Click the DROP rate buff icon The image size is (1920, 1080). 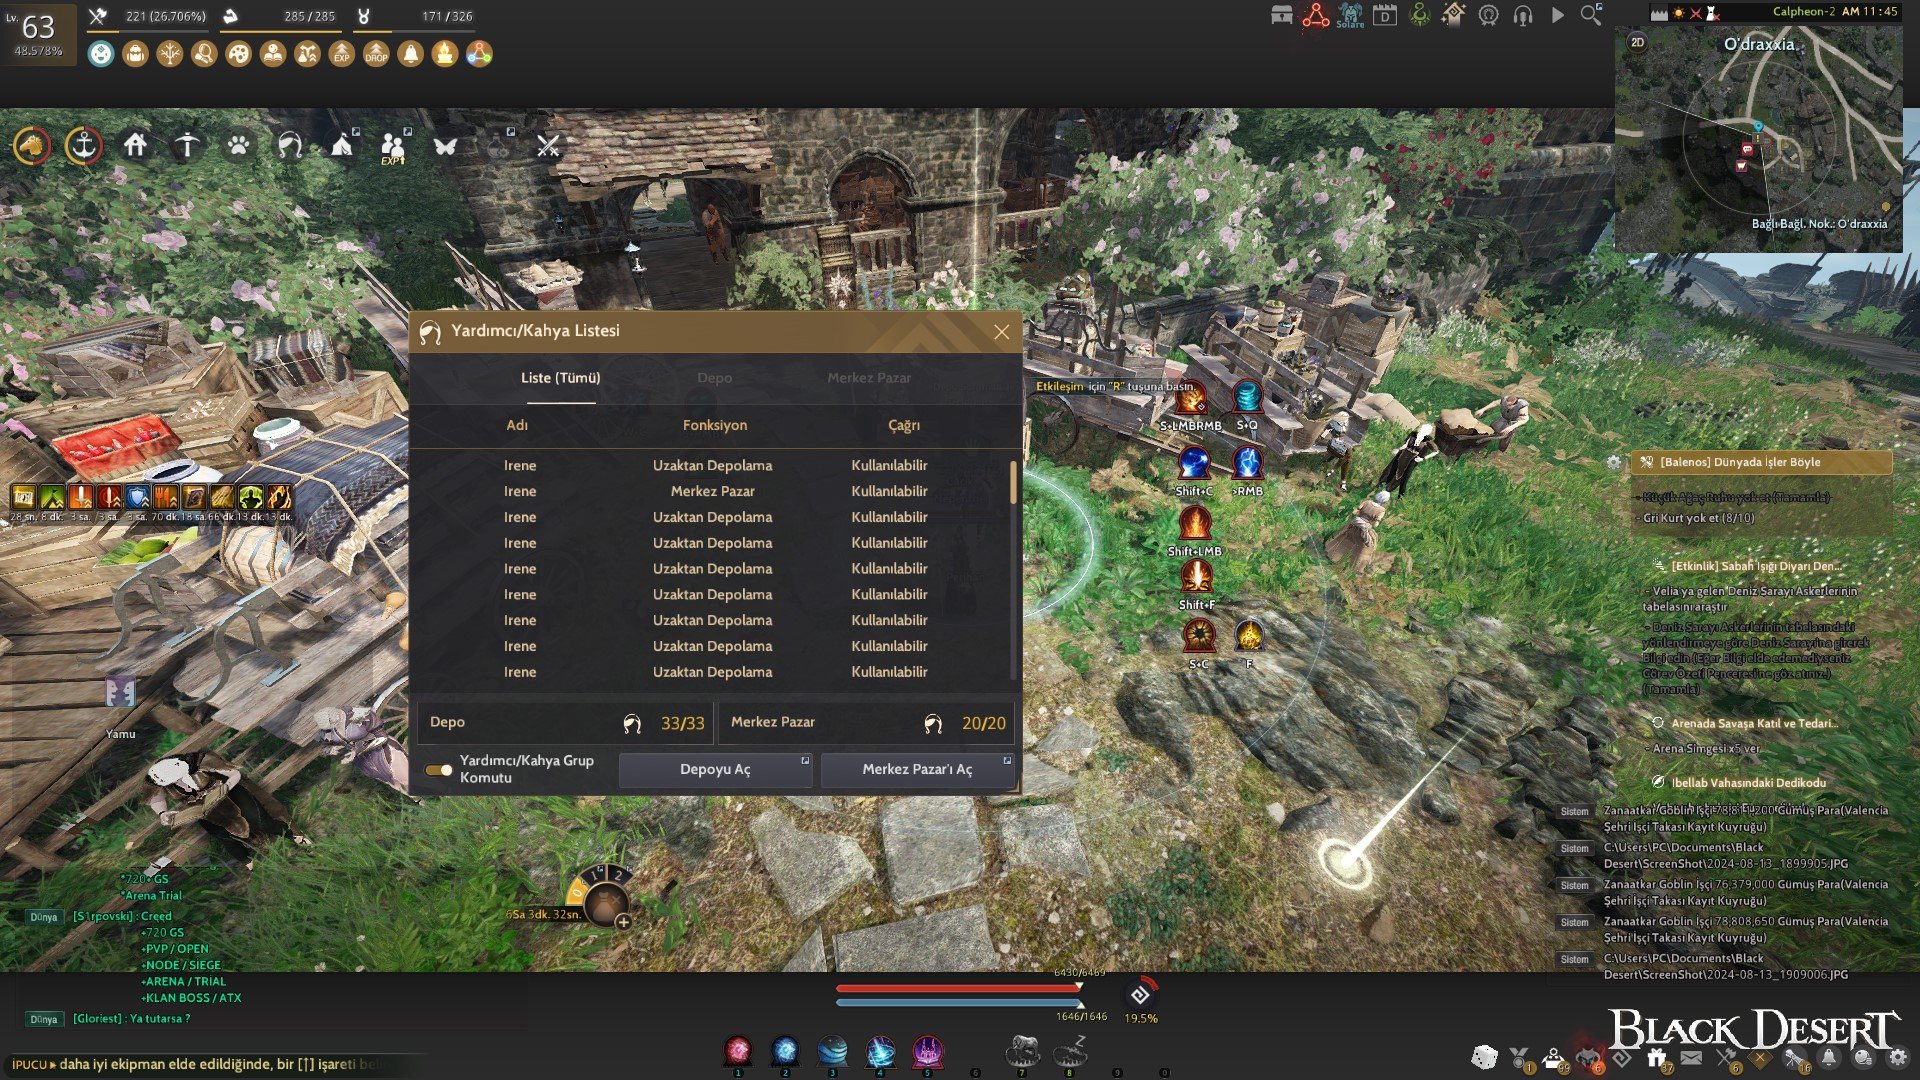(x=376, y=54)
